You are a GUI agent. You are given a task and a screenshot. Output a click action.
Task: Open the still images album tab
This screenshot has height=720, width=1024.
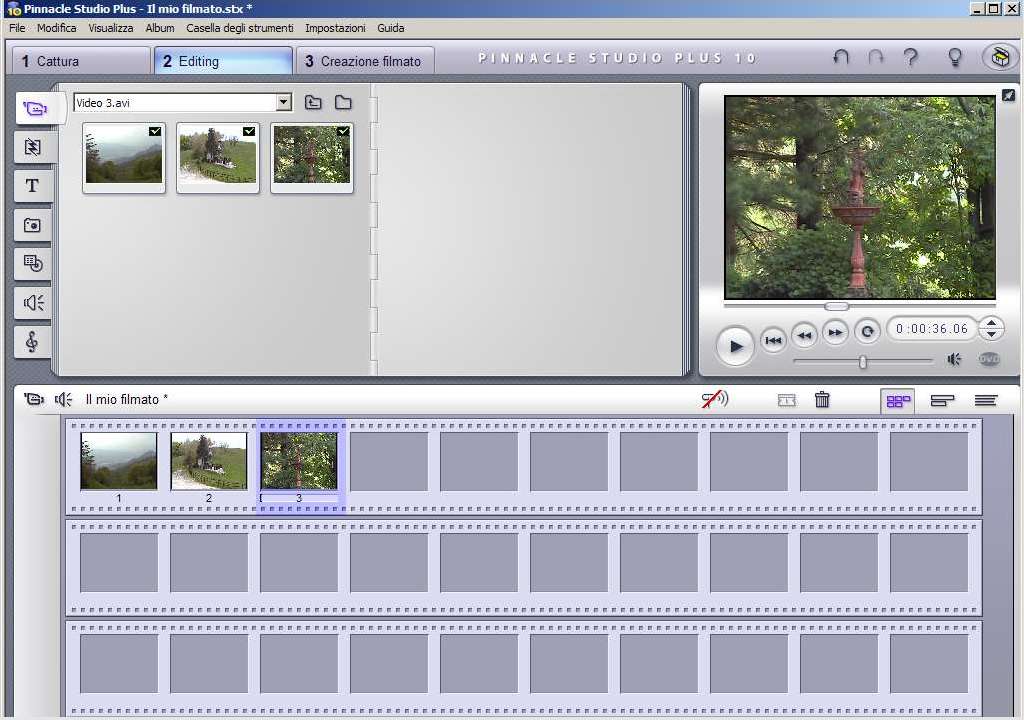coord(33,225)
